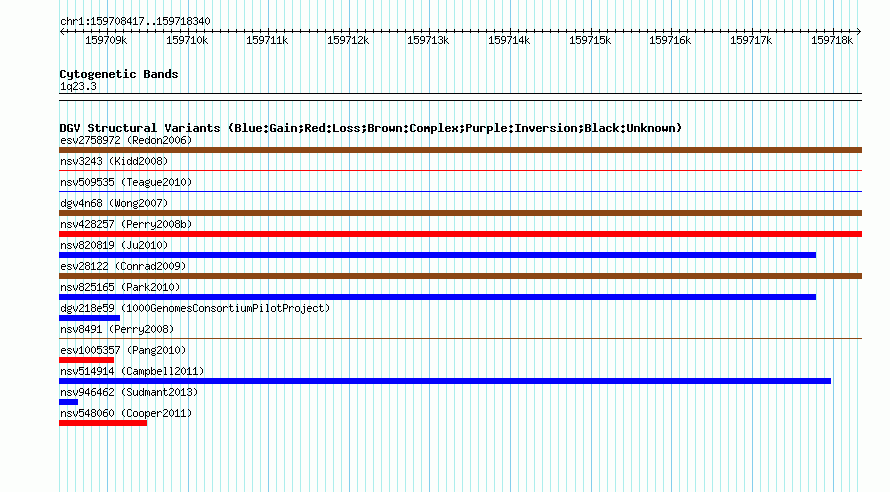Click the blue nsv820819 gain bar
890x492 pixels.
(x=438, y=255)
